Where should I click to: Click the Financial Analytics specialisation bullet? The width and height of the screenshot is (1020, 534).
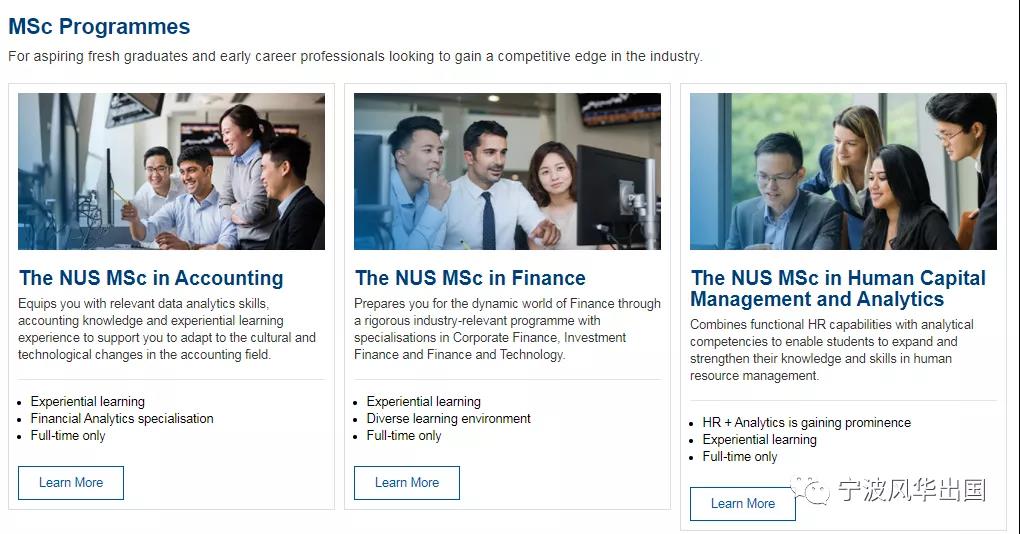[122, 418]
